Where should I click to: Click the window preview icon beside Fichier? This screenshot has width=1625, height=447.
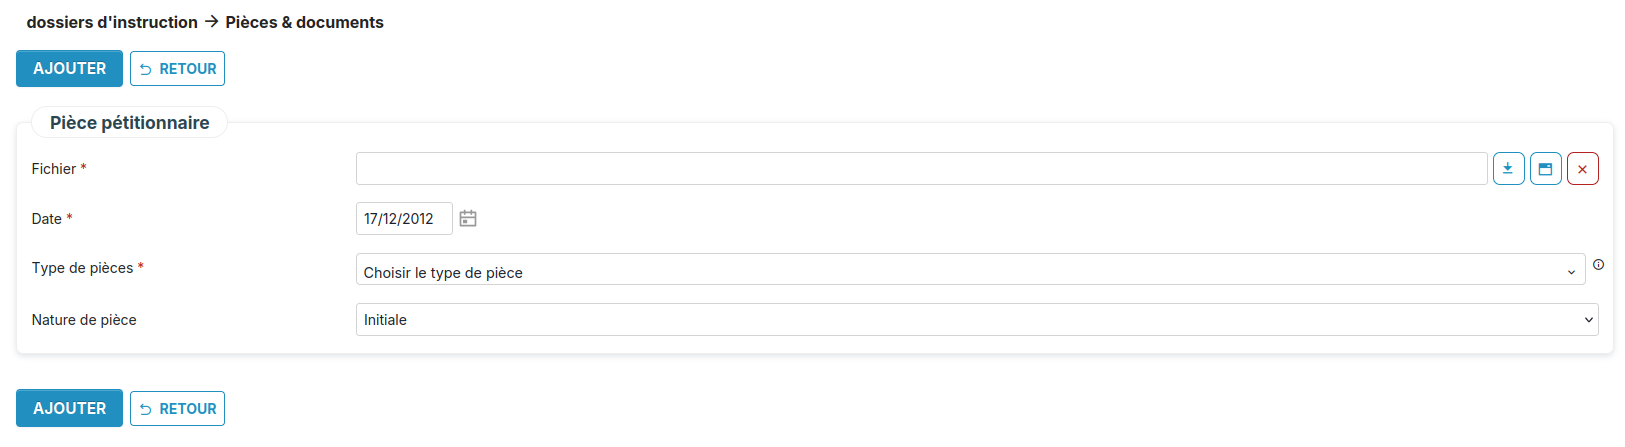1545,169
